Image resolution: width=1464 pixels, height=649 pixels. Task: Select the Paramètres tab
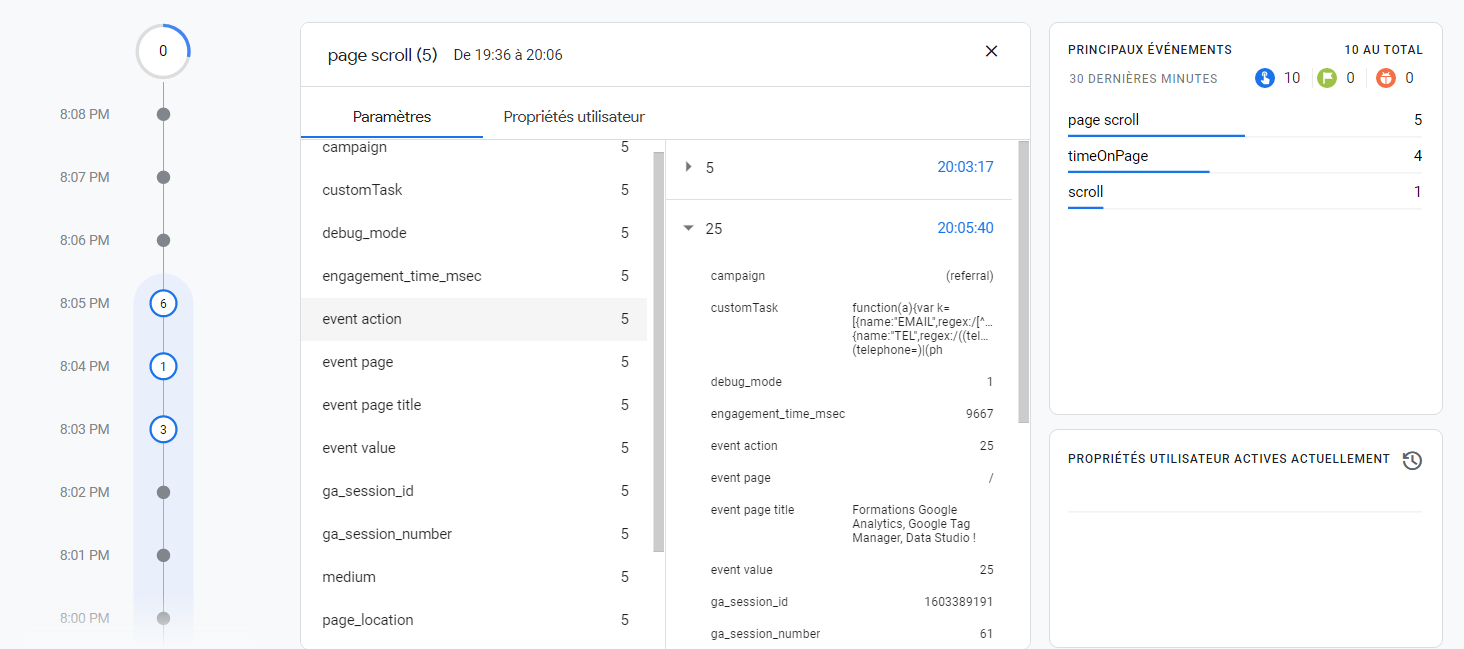tap(392, 117)
